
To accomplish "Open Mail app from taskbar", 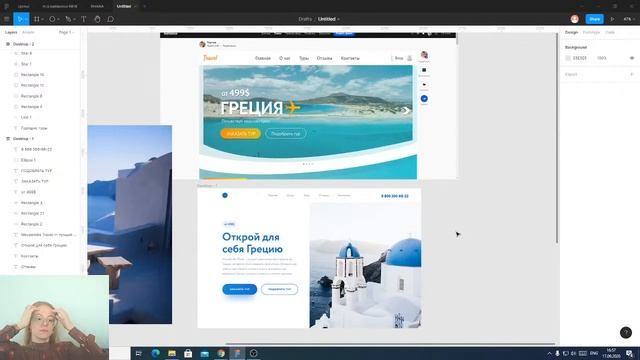I will [x=204, y=353].
